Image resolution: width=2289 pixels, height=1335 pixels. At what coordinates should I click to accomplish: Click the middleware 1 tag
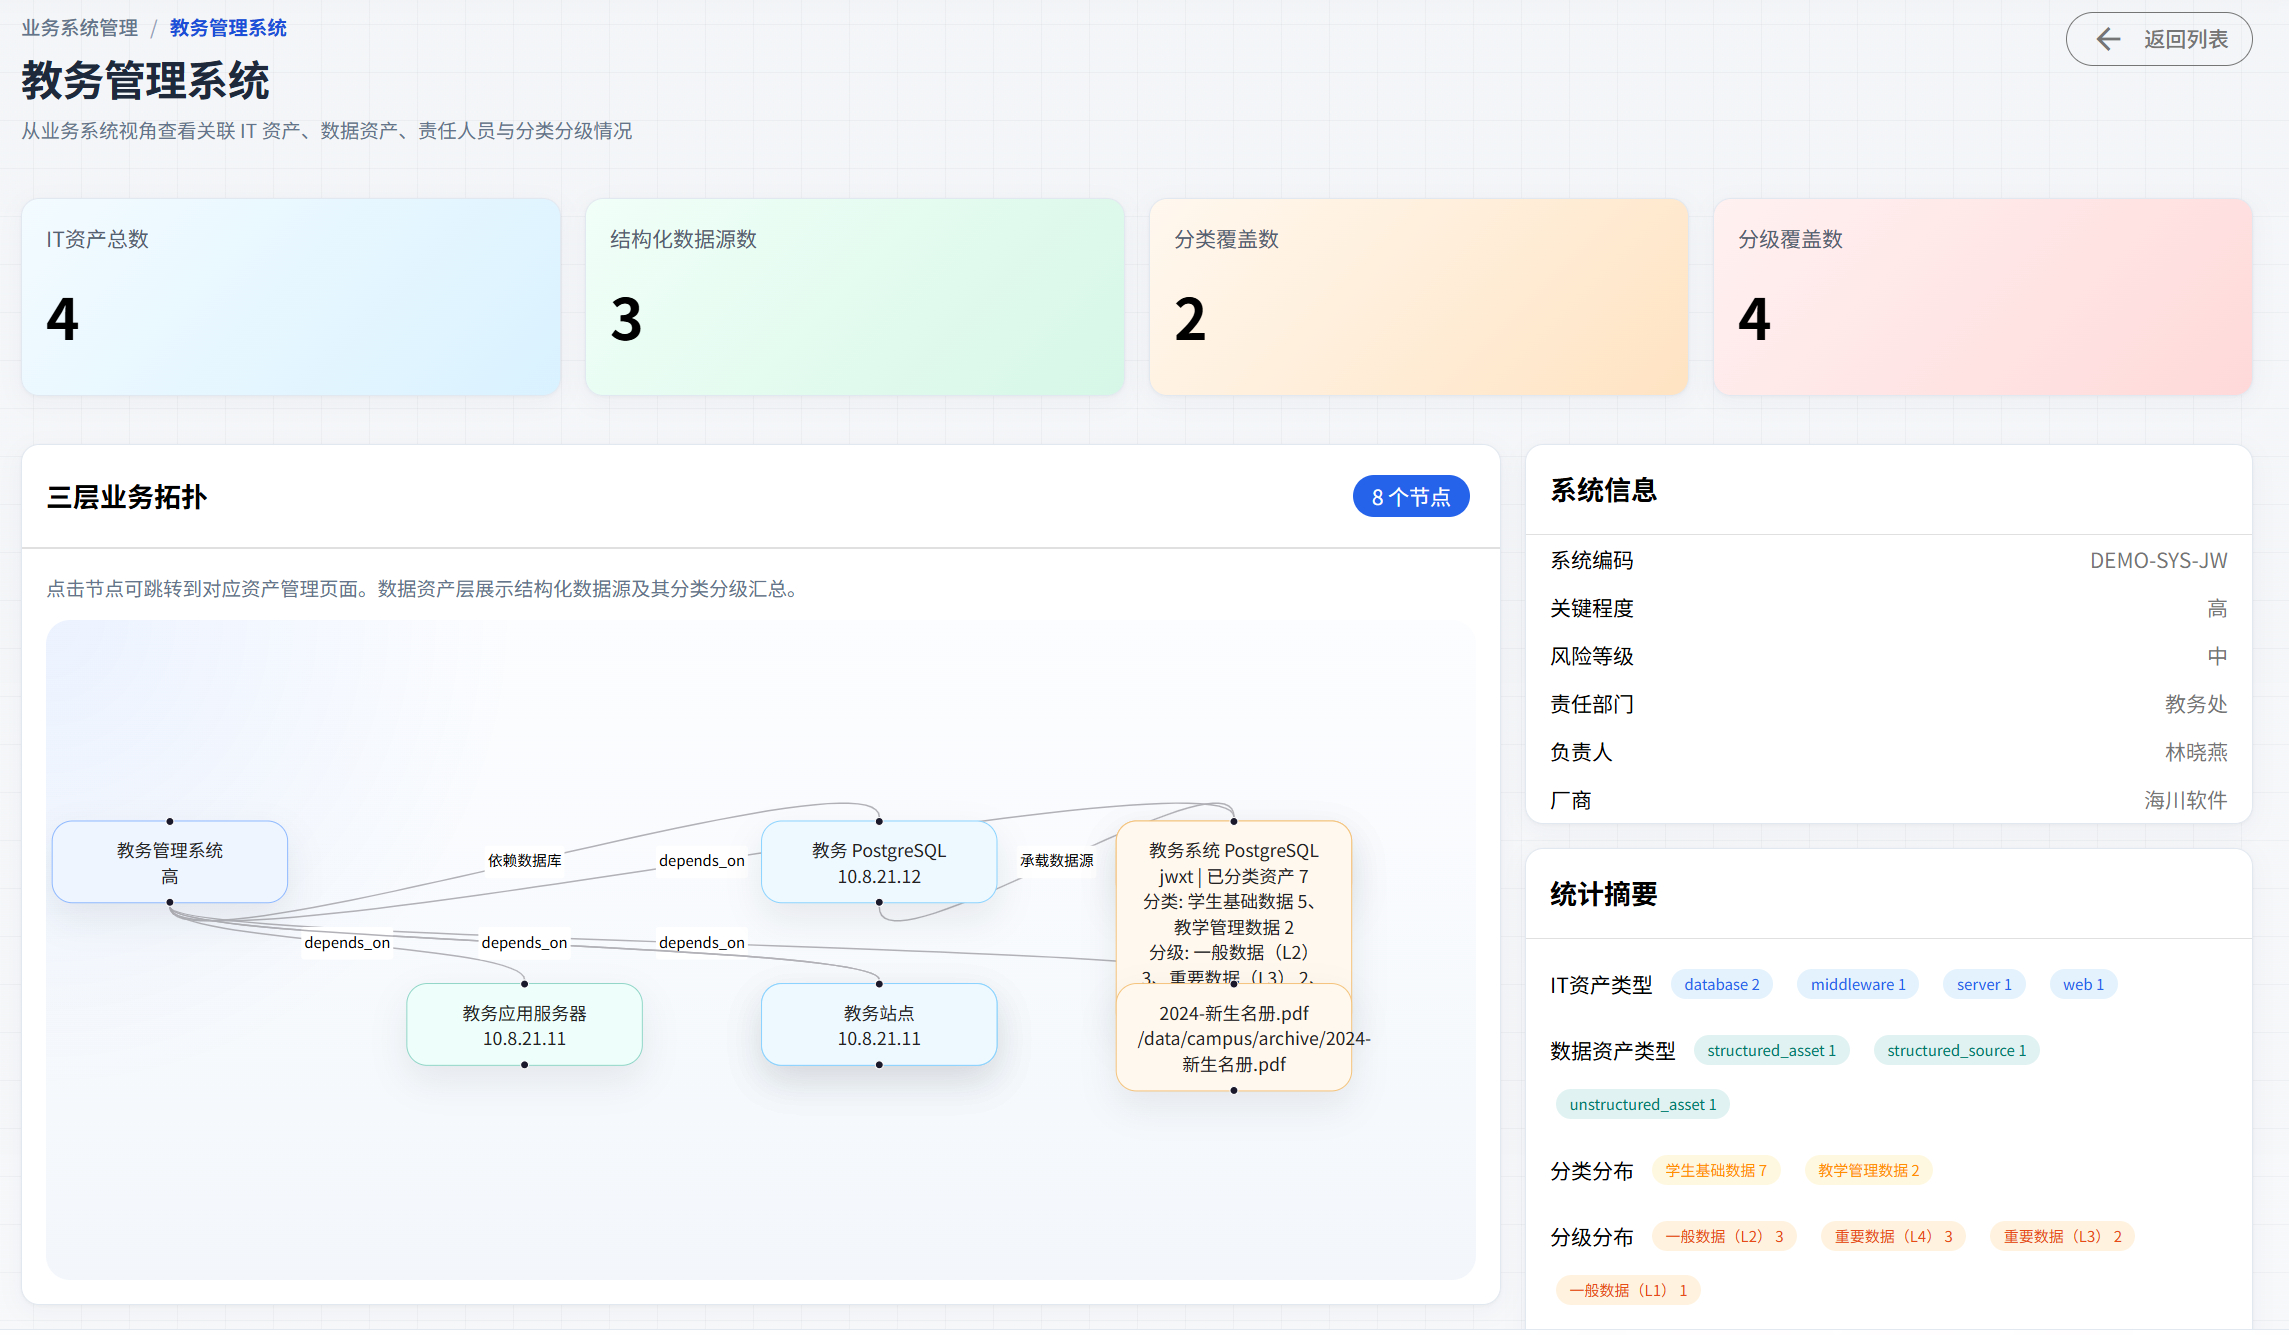(x=1858, y=985)
